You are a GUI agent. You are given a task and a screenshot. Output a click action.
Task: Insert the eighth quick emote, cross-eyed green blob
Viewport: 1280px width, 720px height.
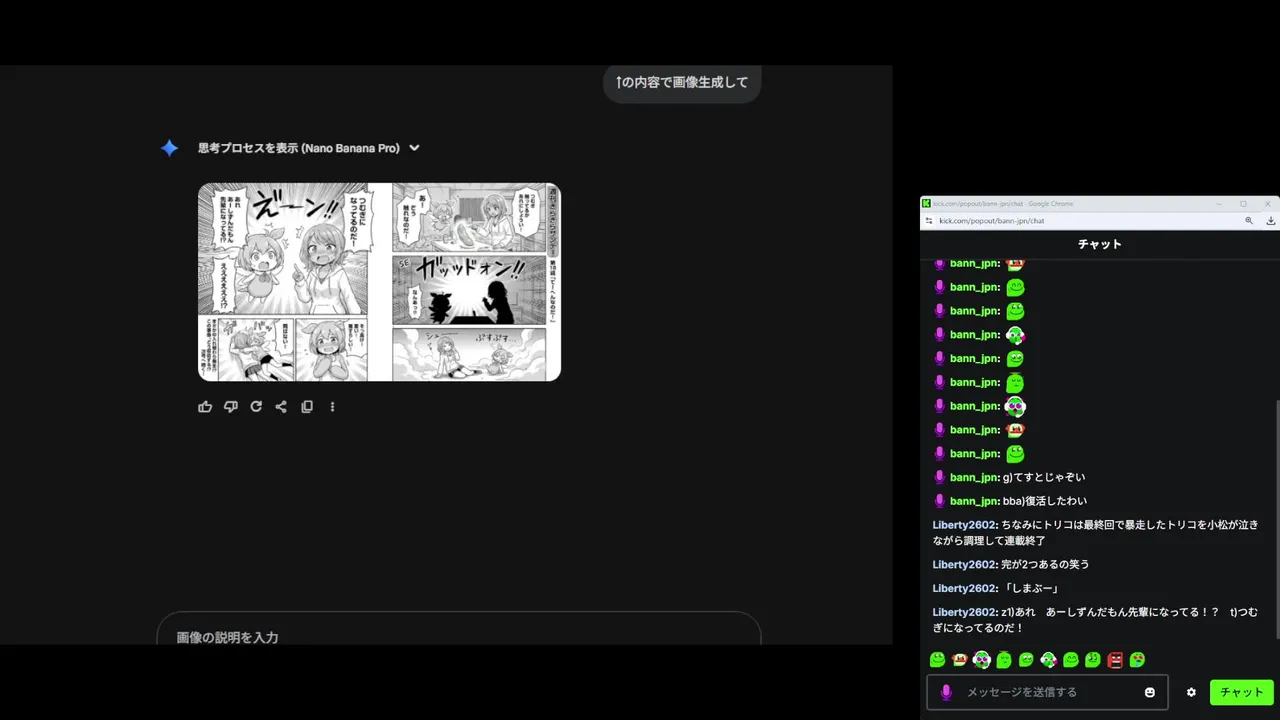click(x=1093, y=660)
